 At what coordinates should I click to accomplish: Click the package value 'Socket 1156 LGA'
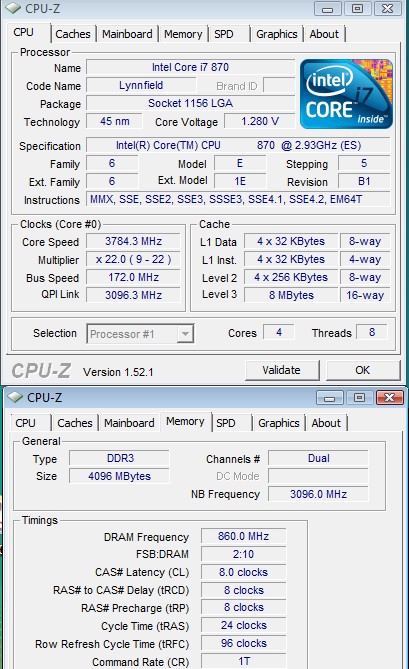pyautogui.click(x=190, y=103)
